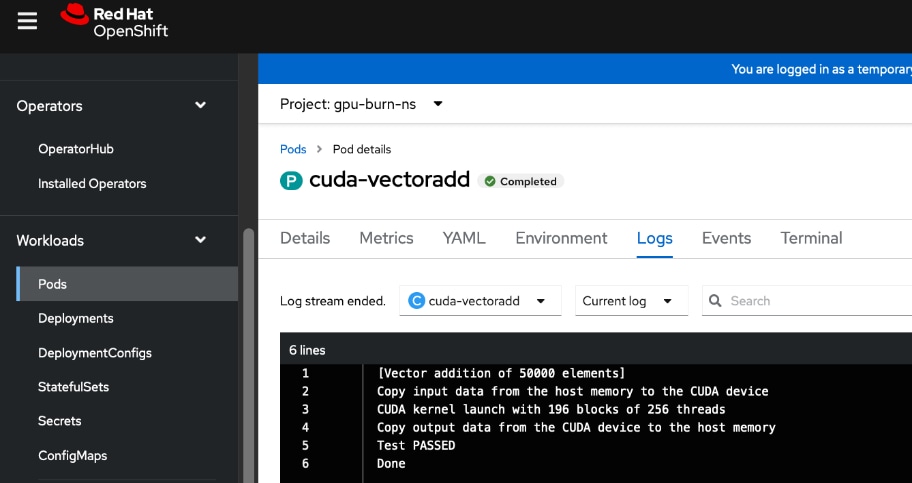Switch to the Details tab
Viewport: 912px width, 483px height.
click(x=305, y=238)
